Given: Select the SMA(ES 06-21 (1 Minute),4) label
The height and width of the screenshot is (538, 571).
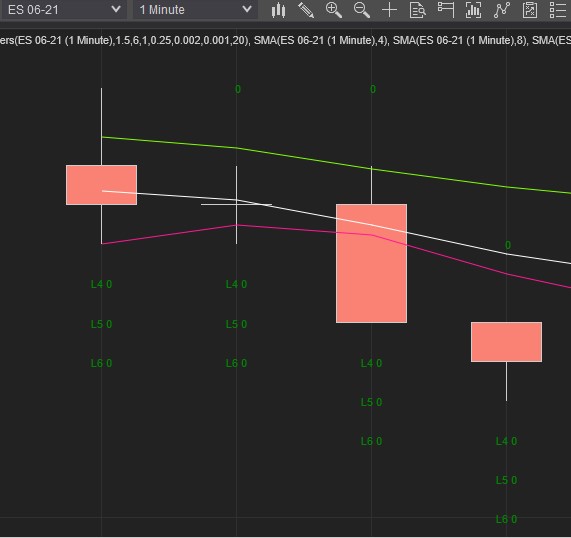Looking at the screenshot, I should coord(321,40).
